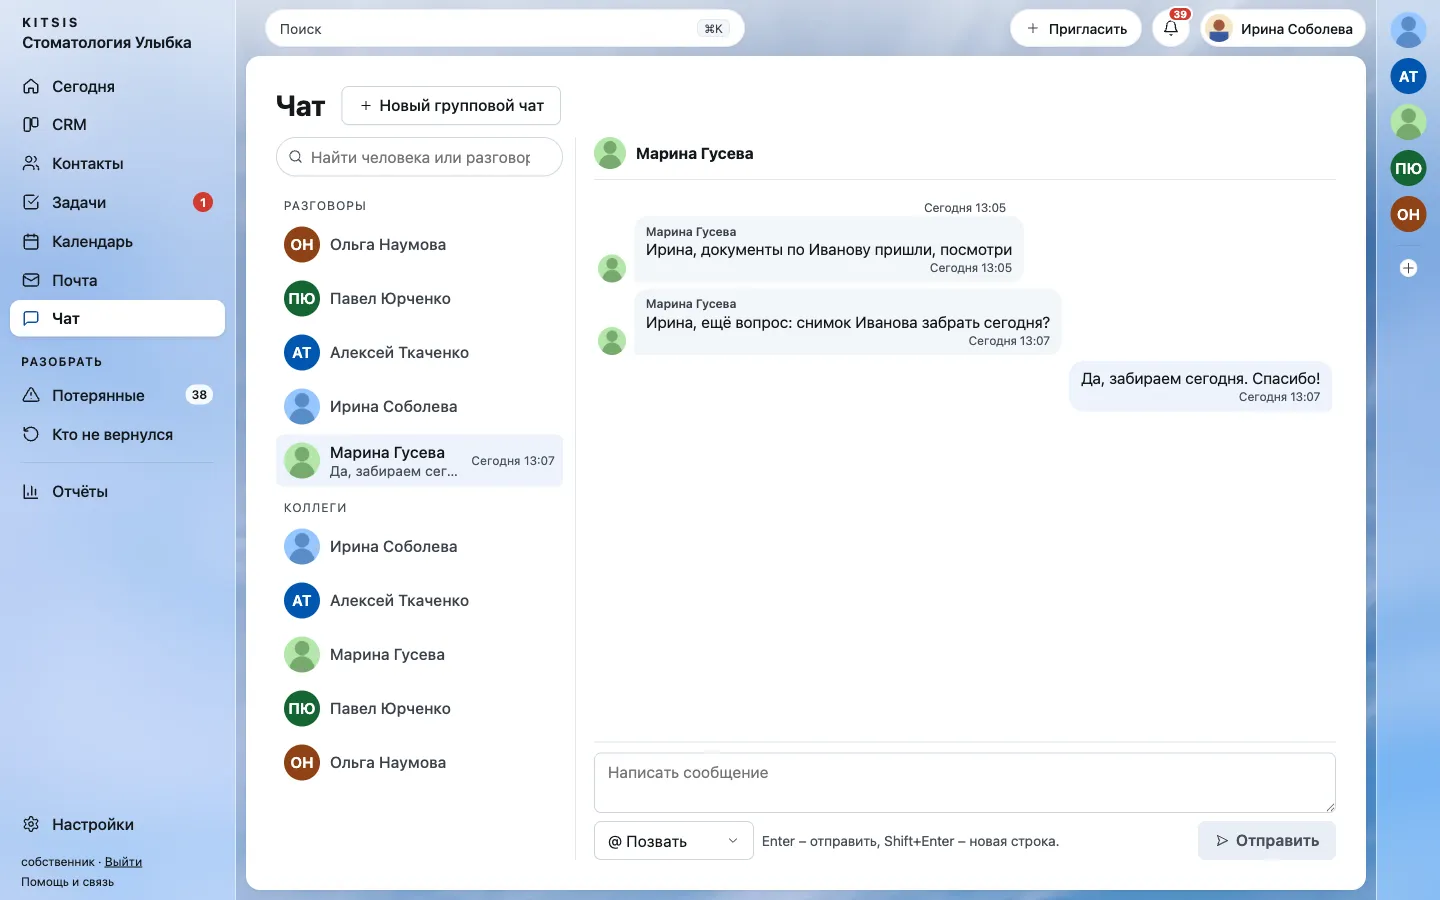Select Ольга Наумова under Коллеги
The height and width of the screenshot is (900, 1440).
(x=419, y=762)
